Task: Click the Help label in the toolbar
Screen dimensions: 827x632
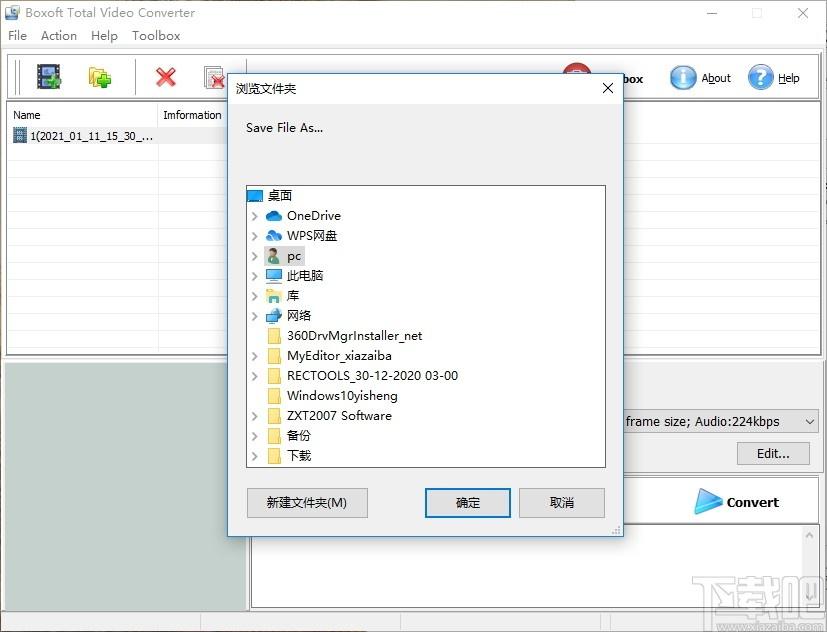Action: click(x=788, y=78)
